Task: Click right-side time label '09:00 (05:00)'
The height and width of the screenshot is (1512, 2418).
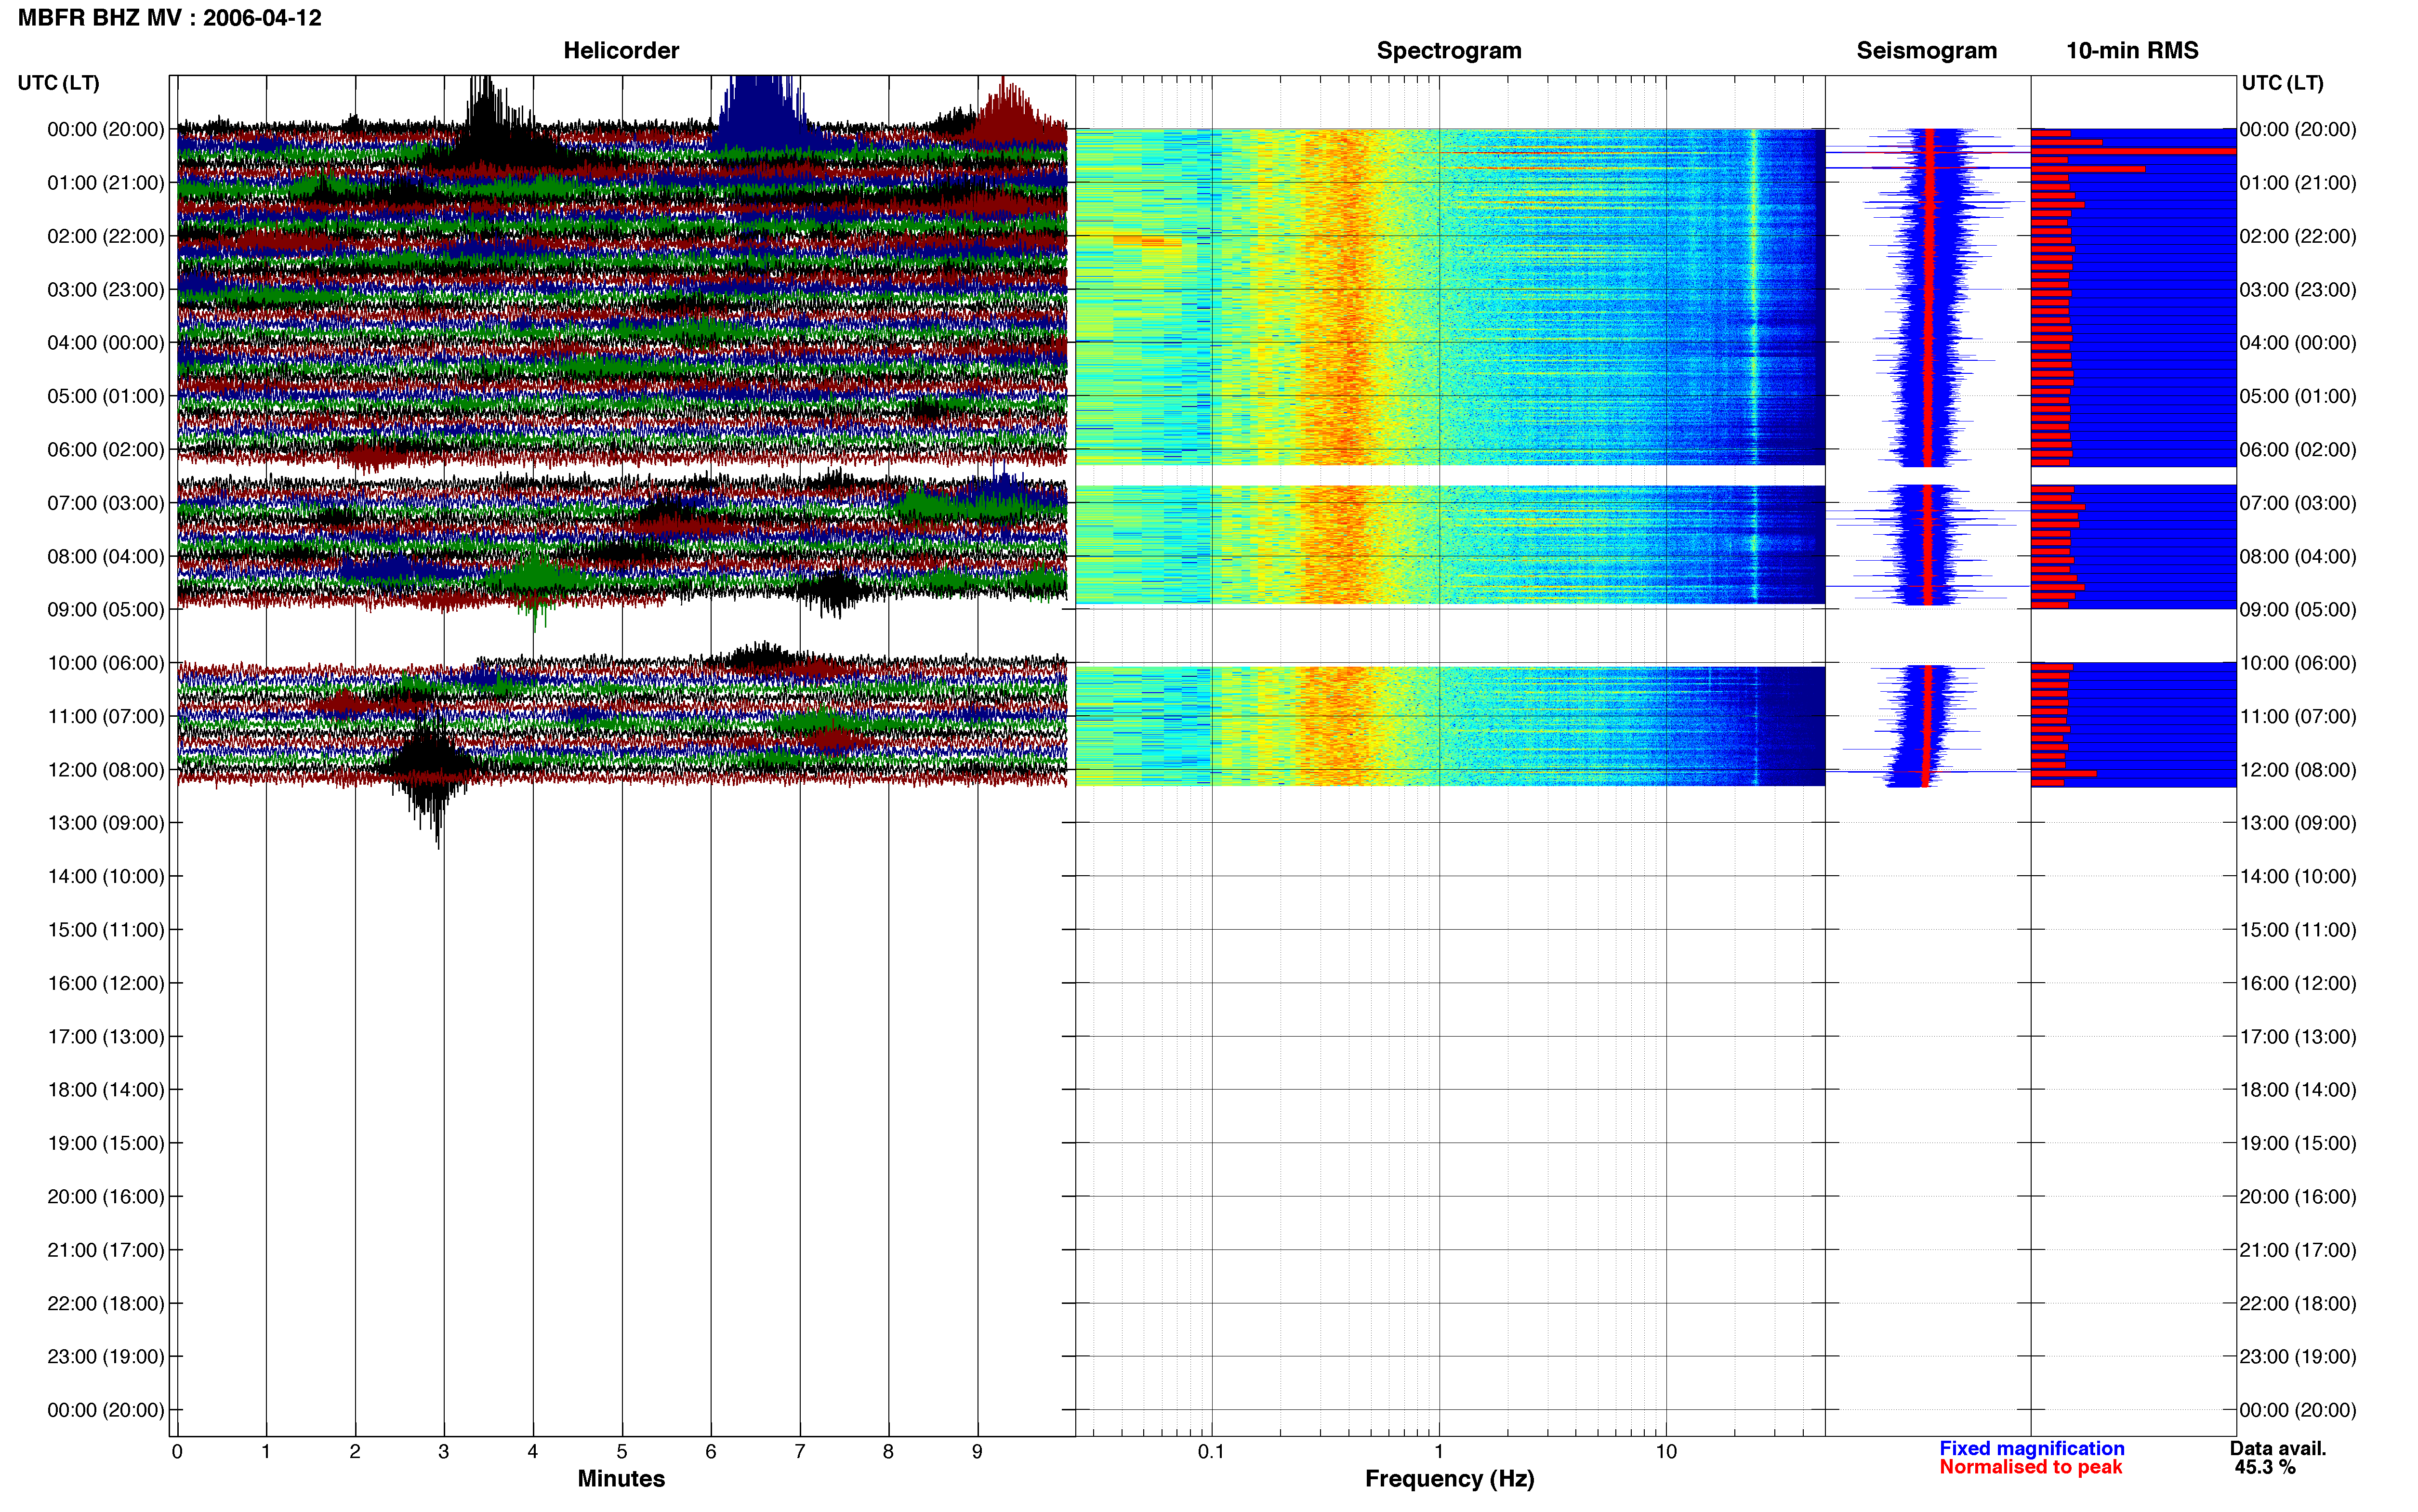Action: pyautogui.click(x=2297, y=610)
